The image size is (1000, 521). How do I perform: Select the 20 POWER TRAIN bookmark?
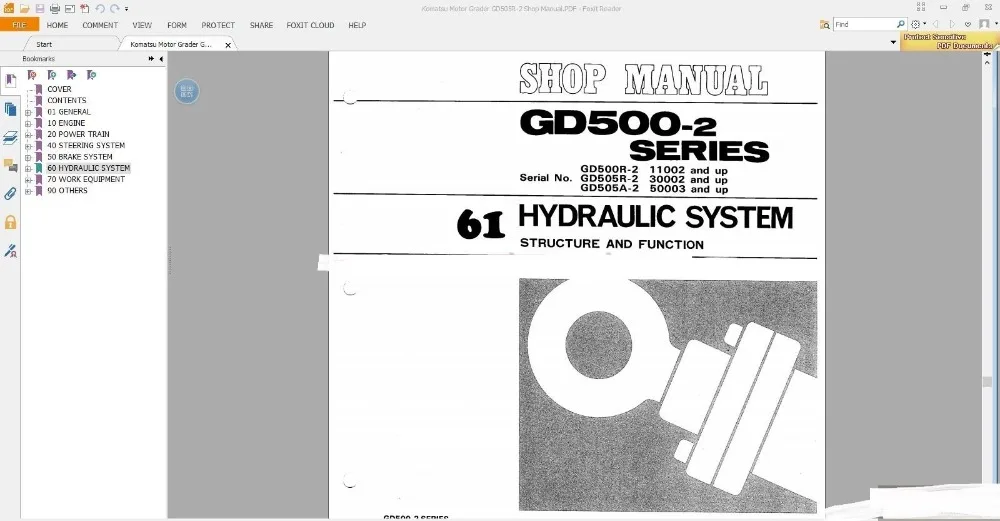(78, 134)
